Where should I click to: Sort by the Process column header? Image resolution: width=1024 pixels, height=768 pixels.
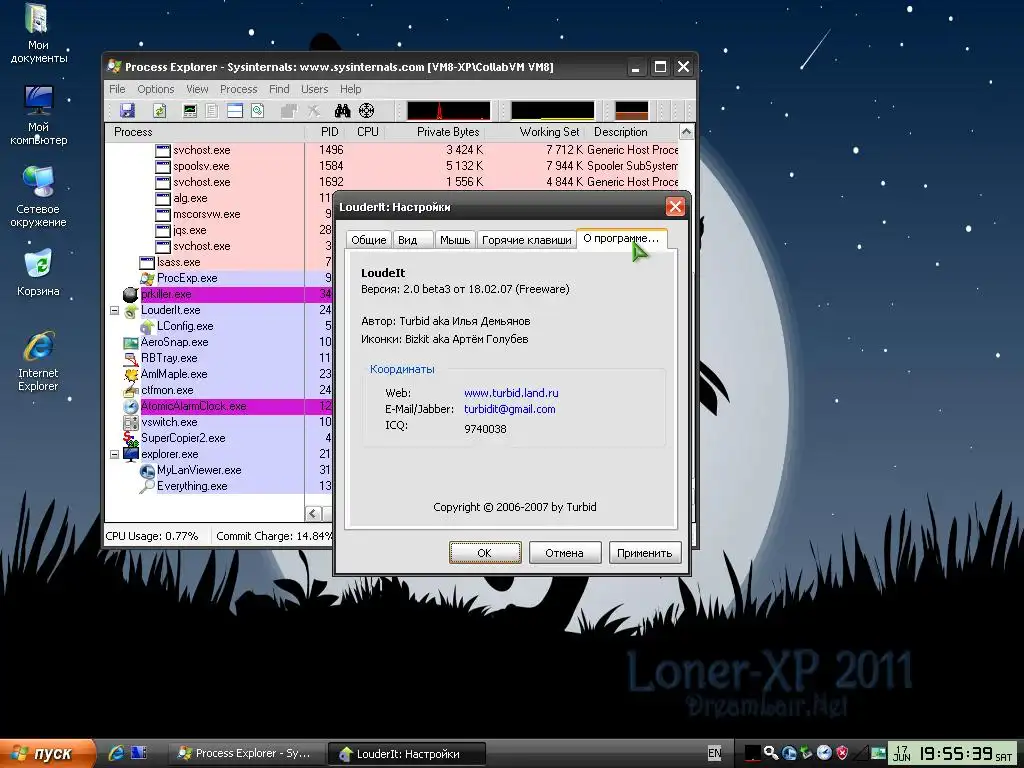click(205, 132)
